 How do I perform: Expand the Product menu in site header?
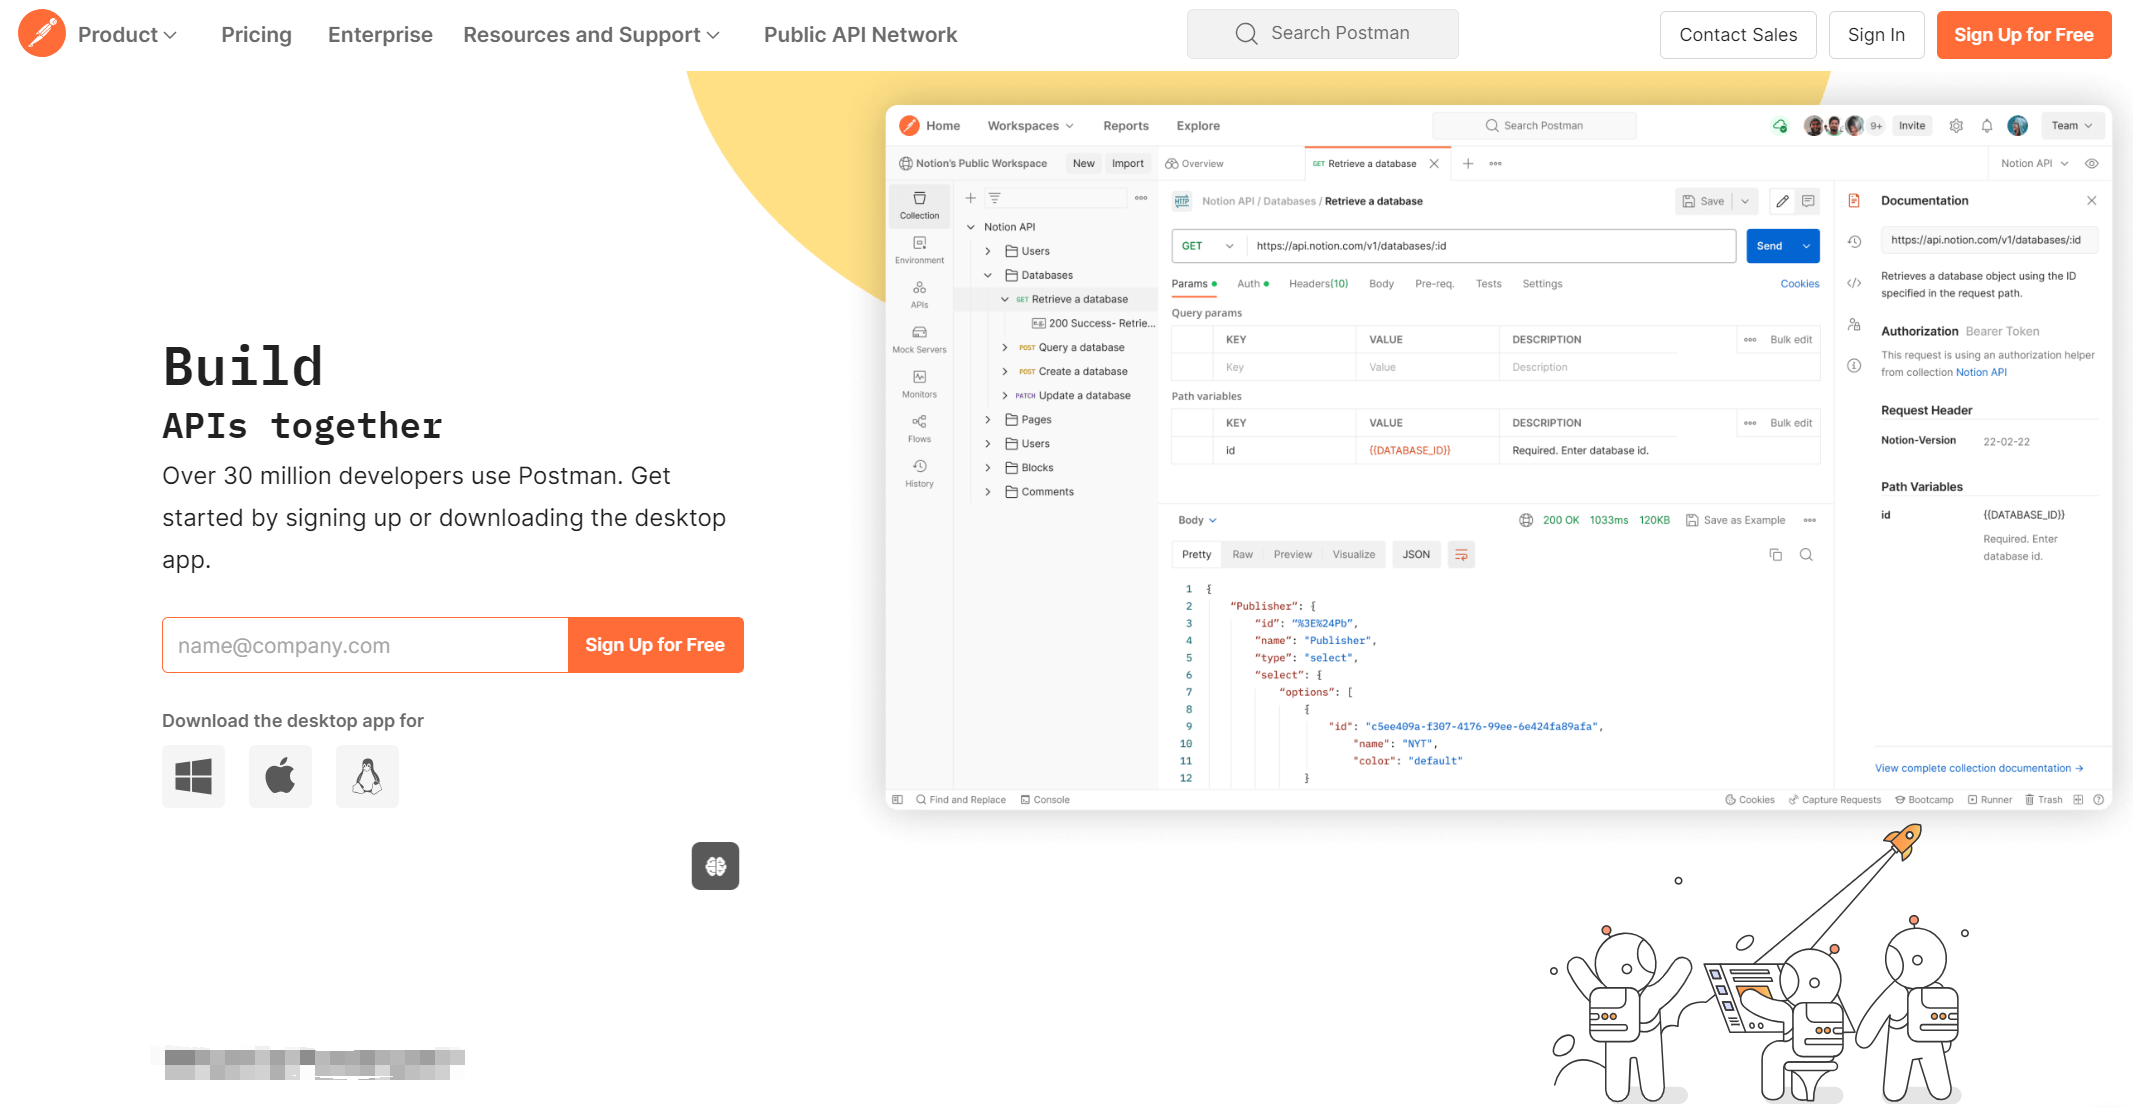[x=127, y=35]
